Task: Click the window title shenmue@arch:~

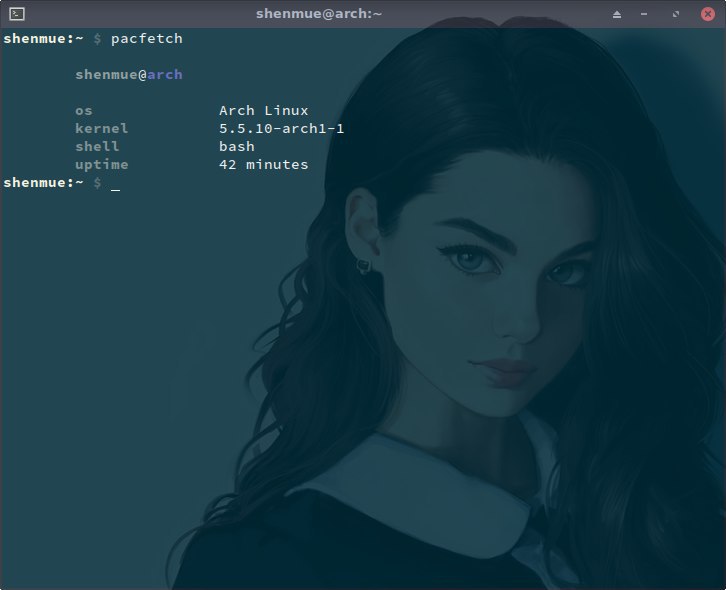Action: coord(319,14)
